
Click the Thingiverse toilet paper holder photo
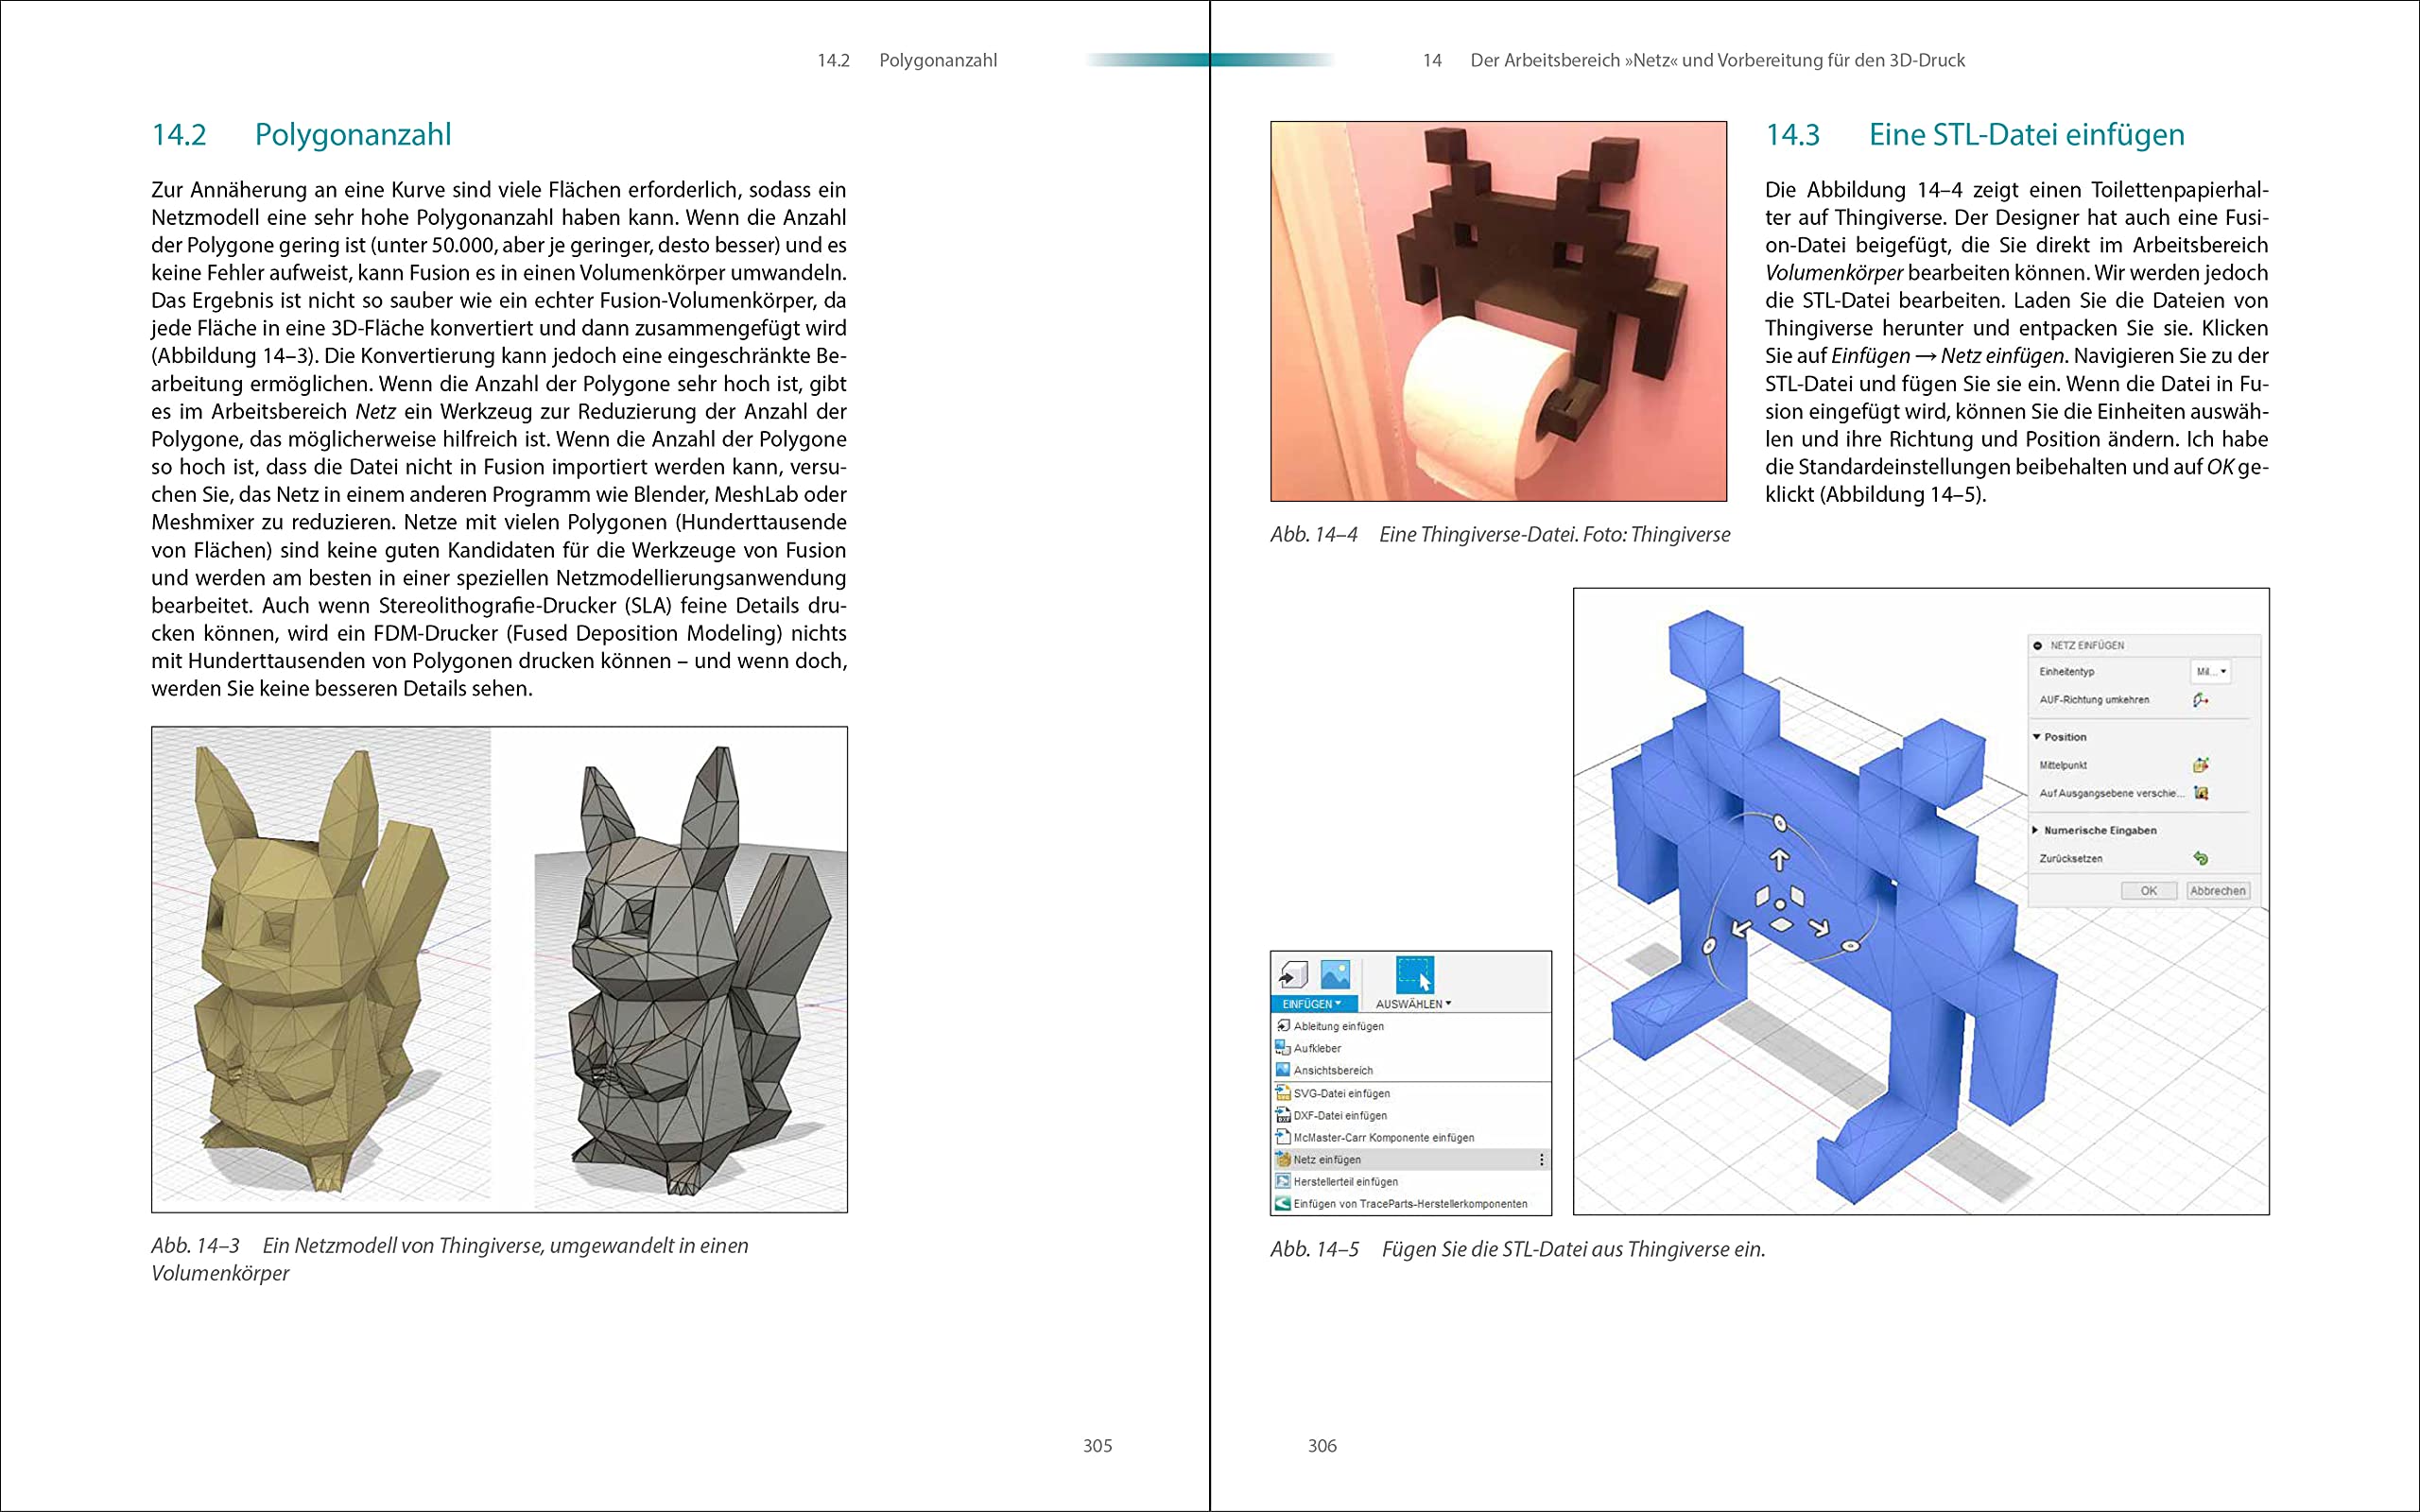(1498, 311)
